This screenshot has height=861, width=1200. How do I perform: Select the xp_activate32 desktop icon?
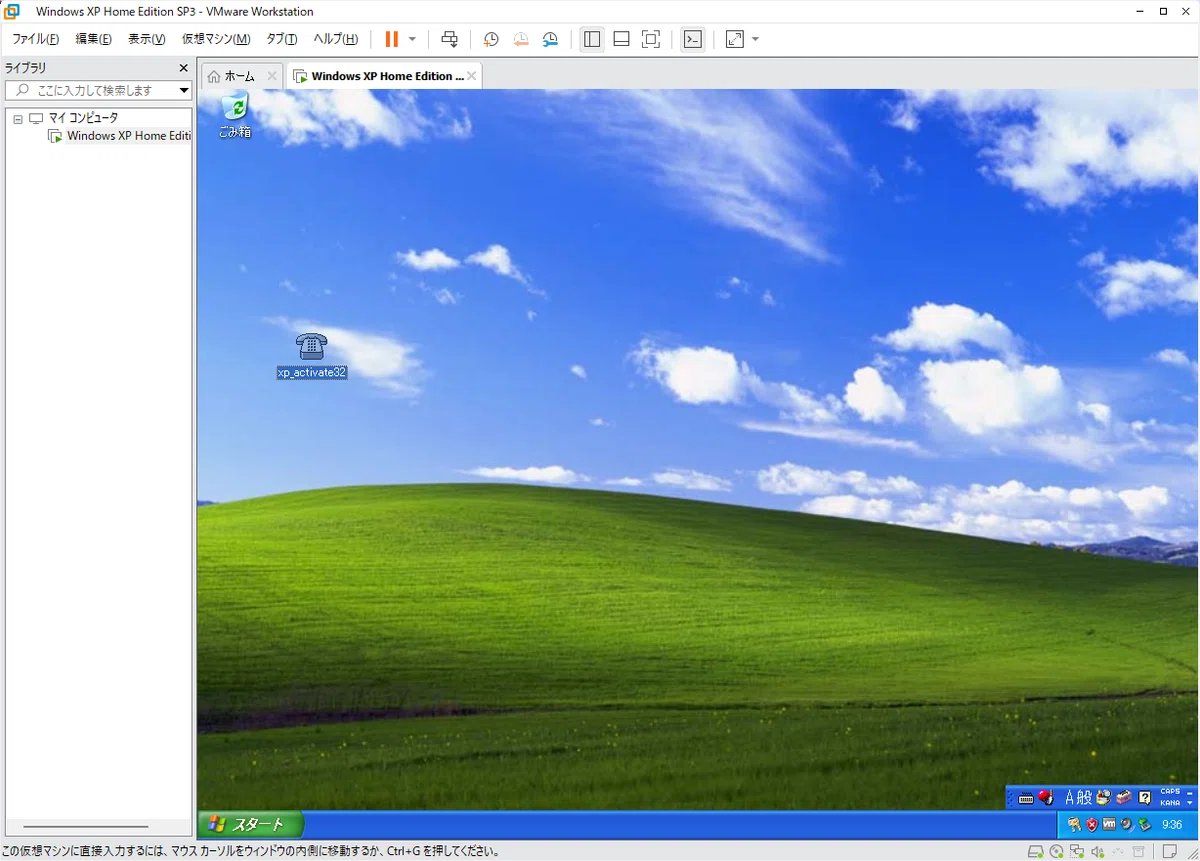pyautogui.click(x=312, y=356)
